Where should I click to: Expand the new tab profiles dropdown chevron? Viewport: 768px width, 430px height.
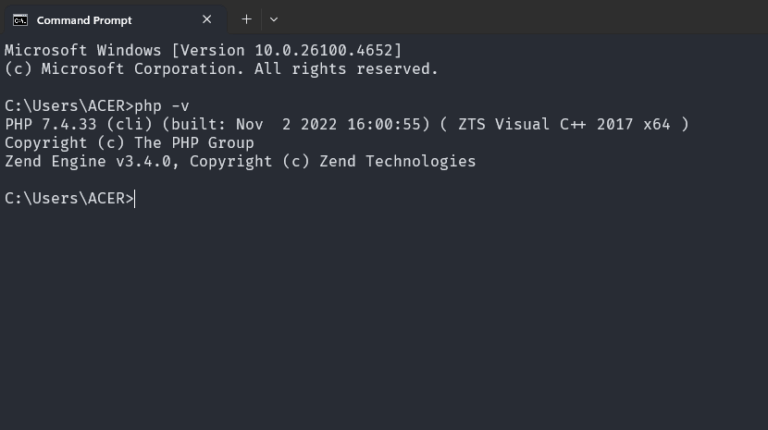coord(274,20)
